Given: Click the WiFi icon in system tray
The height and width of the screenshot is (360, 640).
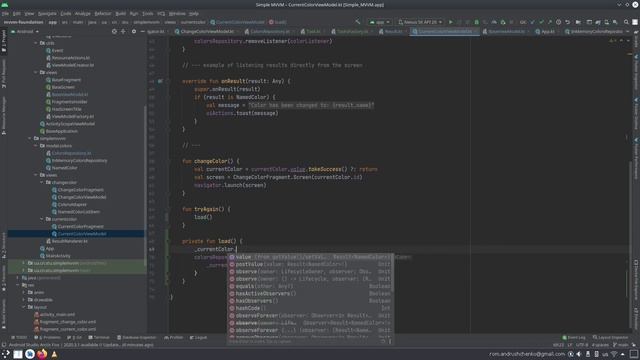Looking at the screenshot, I should [x=614, y=354].
